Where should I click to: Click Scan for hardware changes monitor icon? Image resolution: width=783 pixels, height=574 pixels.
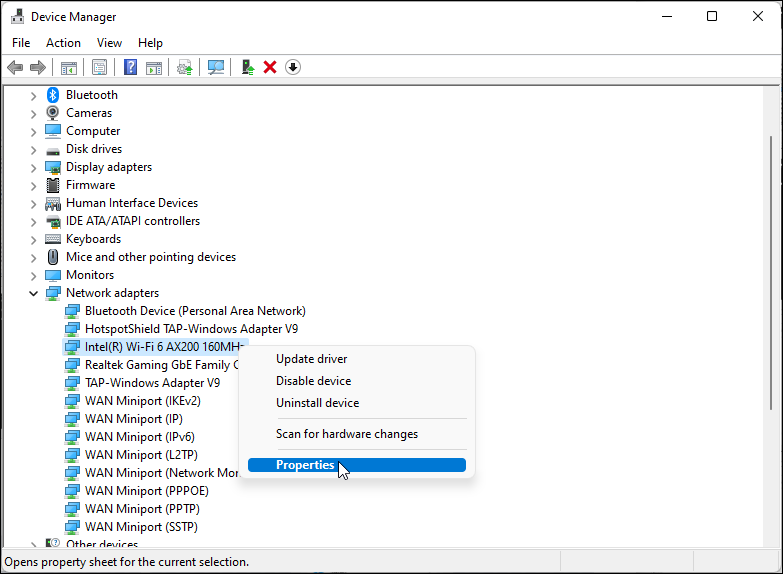point(216,67)
